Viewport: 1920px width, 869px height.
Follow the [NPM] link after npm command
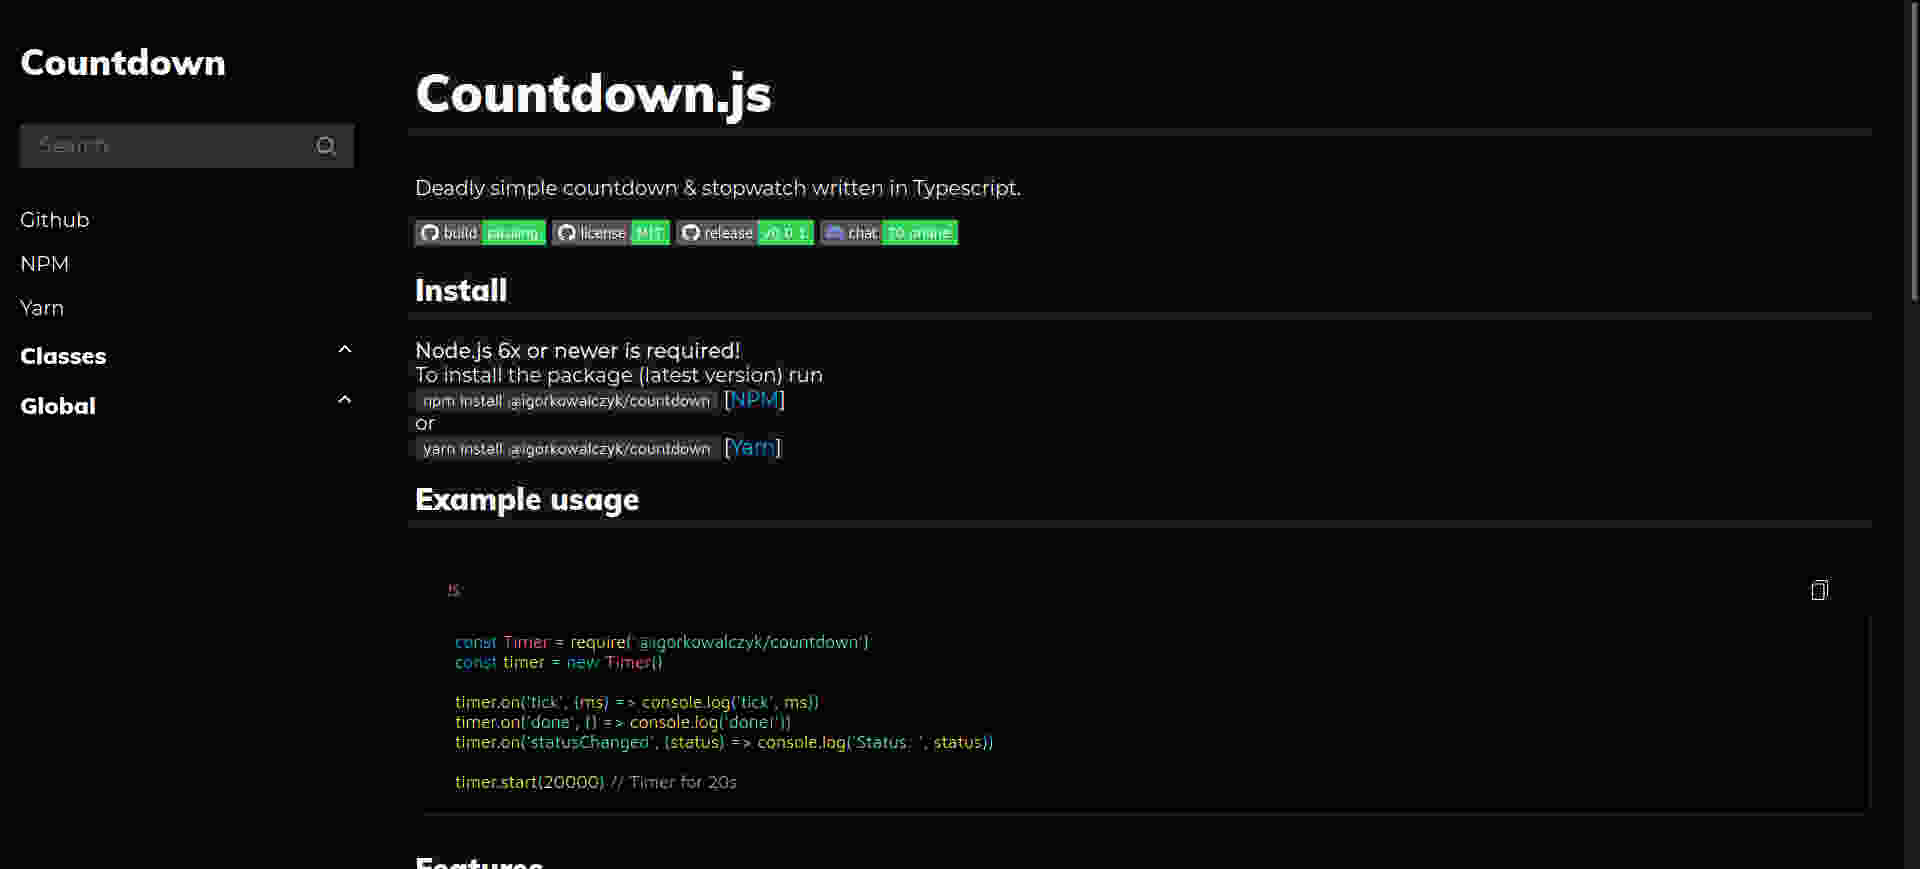[754, 400]
